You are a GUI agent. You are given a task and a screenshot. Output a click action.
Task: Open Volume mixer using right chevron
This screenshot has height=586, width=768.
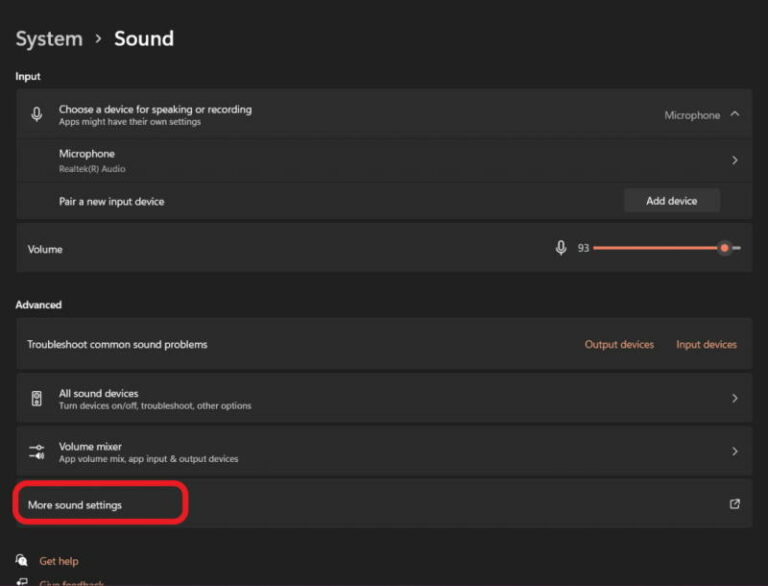735,451
